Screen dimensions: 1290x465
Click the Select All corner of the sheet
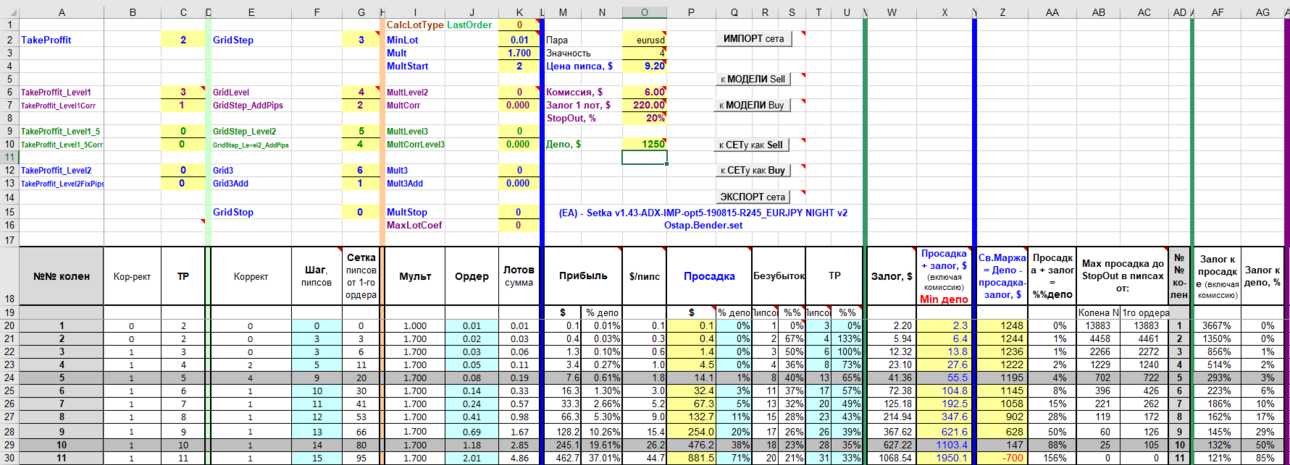click(9, 12)
